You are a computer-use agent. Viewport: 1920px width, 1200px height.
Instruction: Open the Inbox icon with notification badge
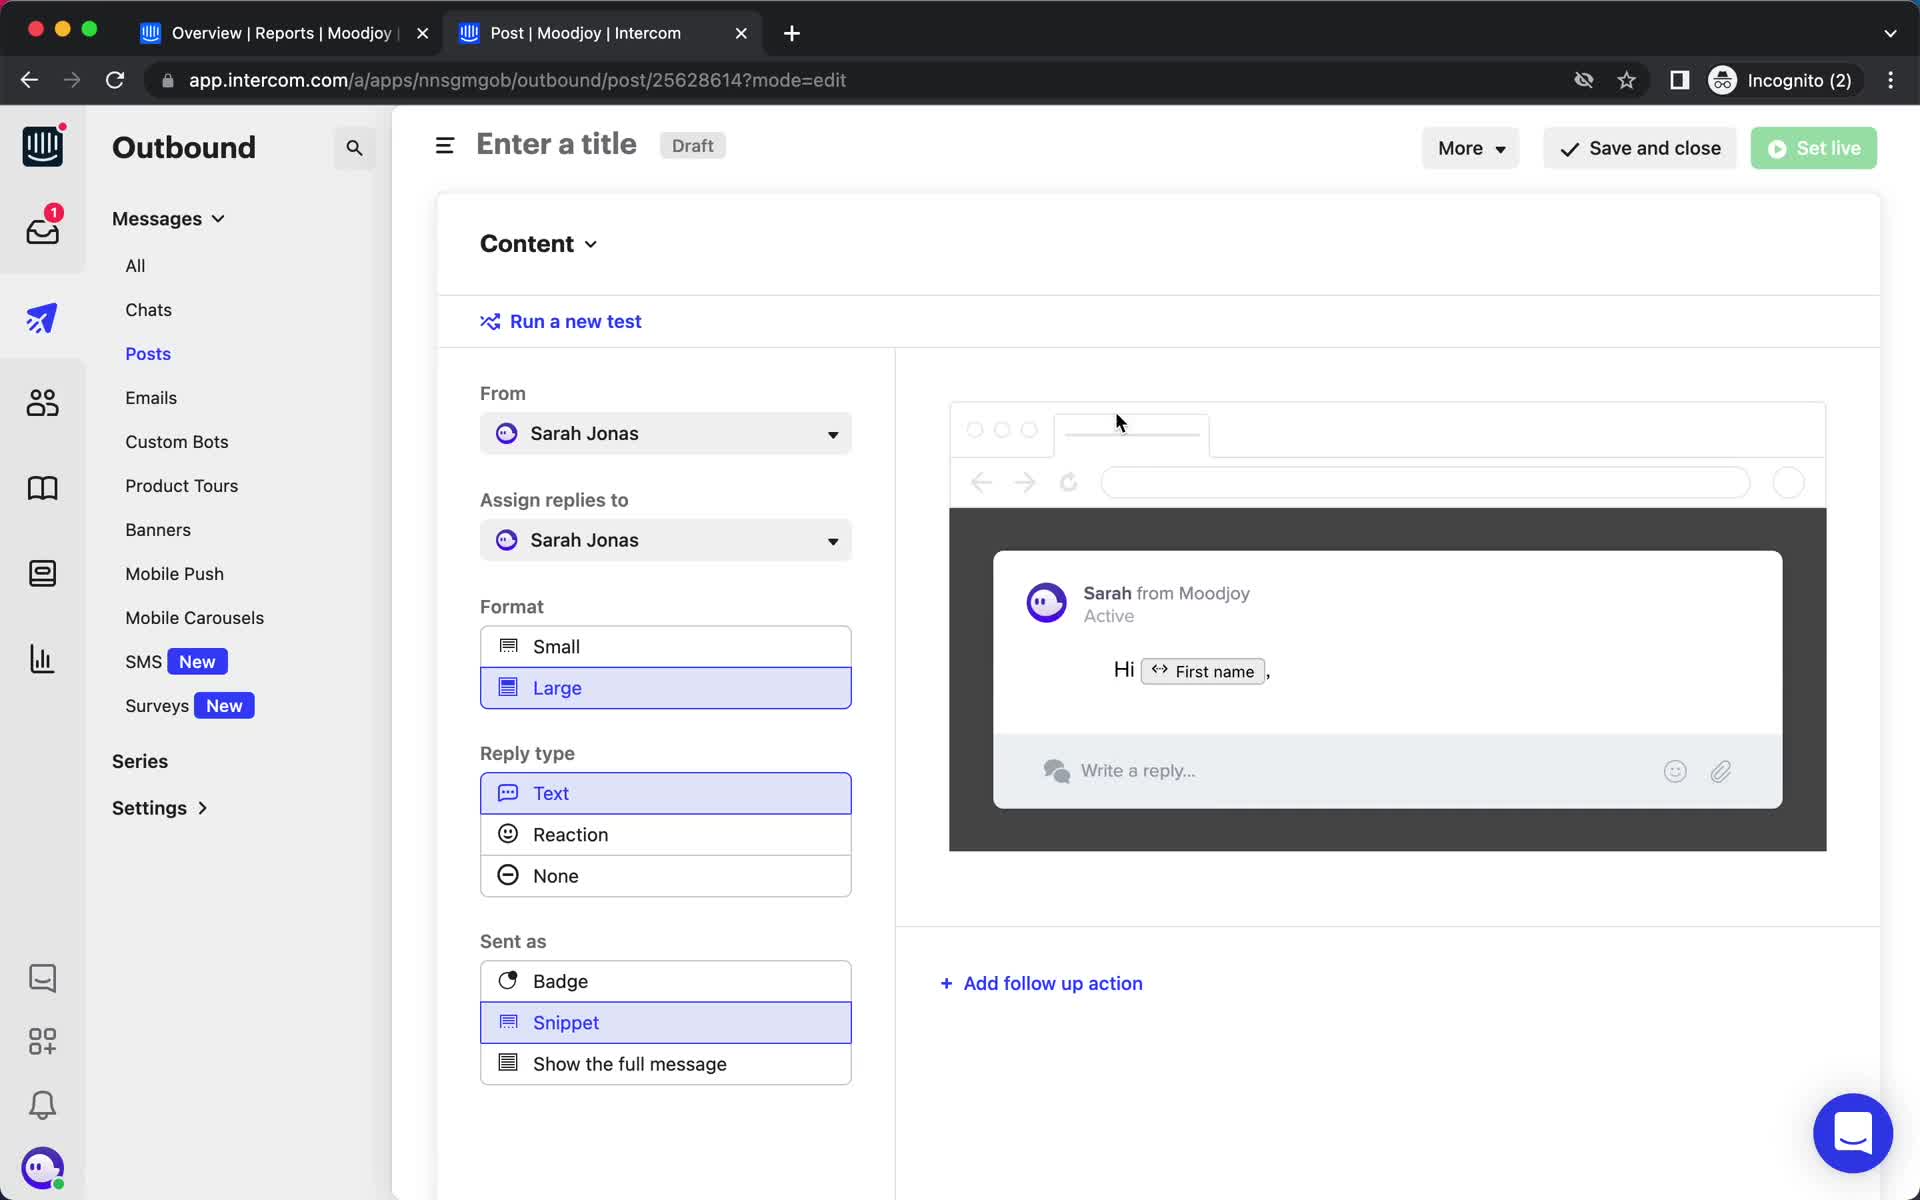42,229
